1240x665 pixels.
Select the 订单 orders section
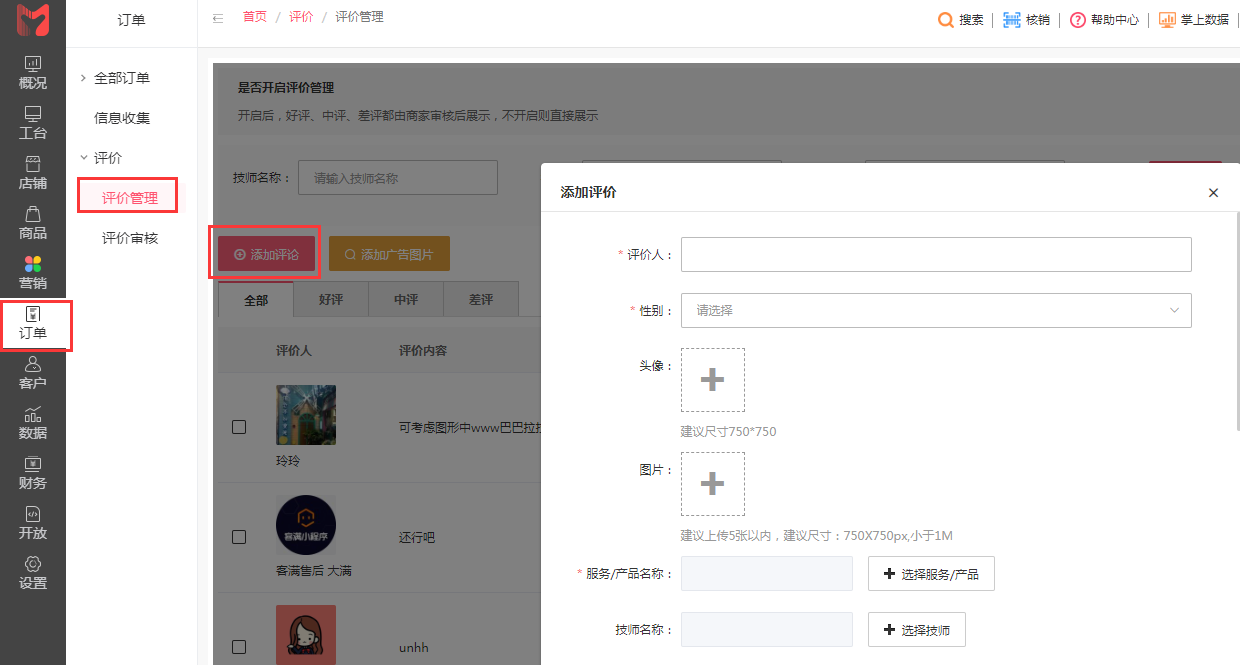tap(33, 323)
